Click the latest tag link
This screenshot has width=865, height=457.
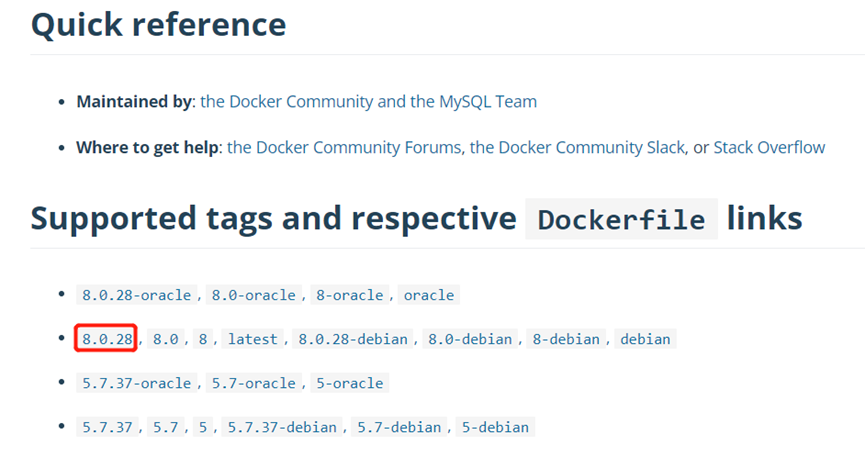253,339
